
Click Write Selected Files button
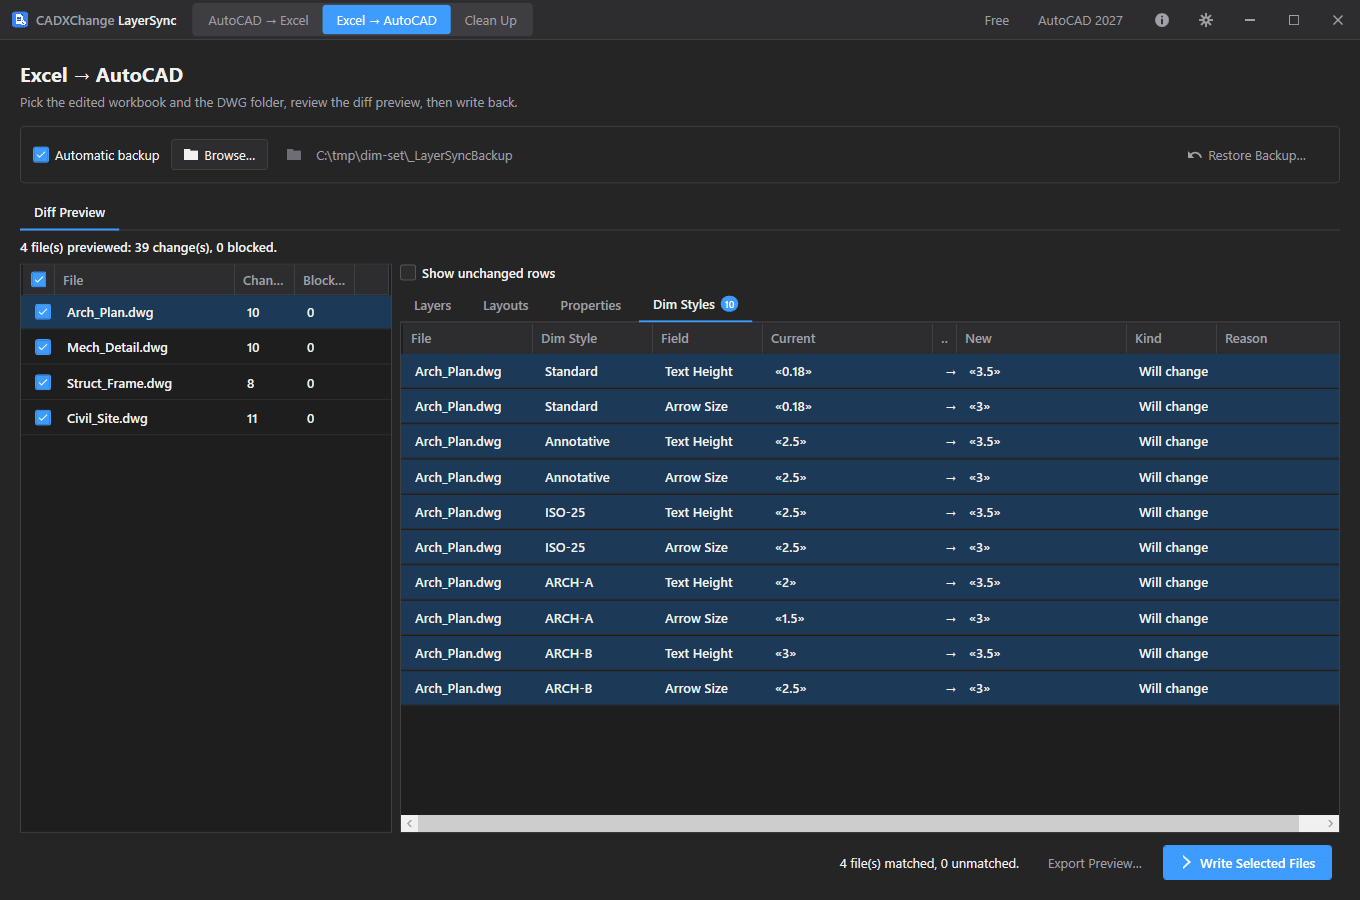tap(1247, 863)
